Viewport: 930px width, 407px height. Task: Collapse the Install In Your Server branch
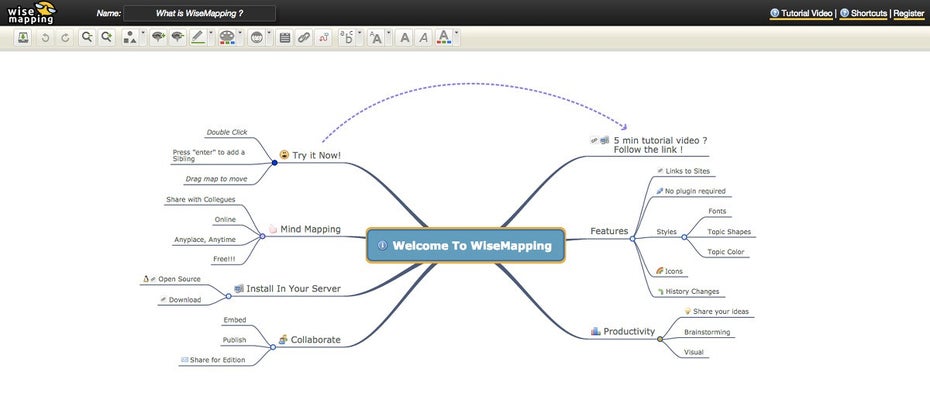coord(228,296)
